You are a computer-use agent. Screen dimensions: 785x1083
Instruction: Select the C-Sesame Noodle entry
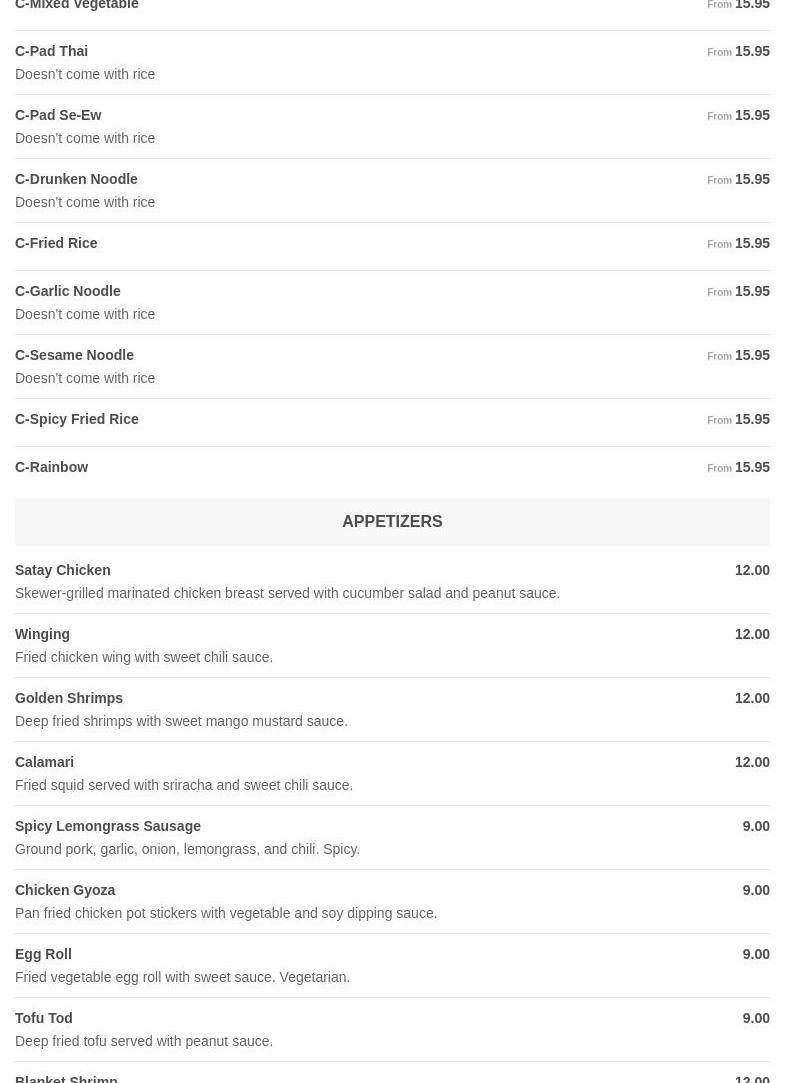point(74,355)
